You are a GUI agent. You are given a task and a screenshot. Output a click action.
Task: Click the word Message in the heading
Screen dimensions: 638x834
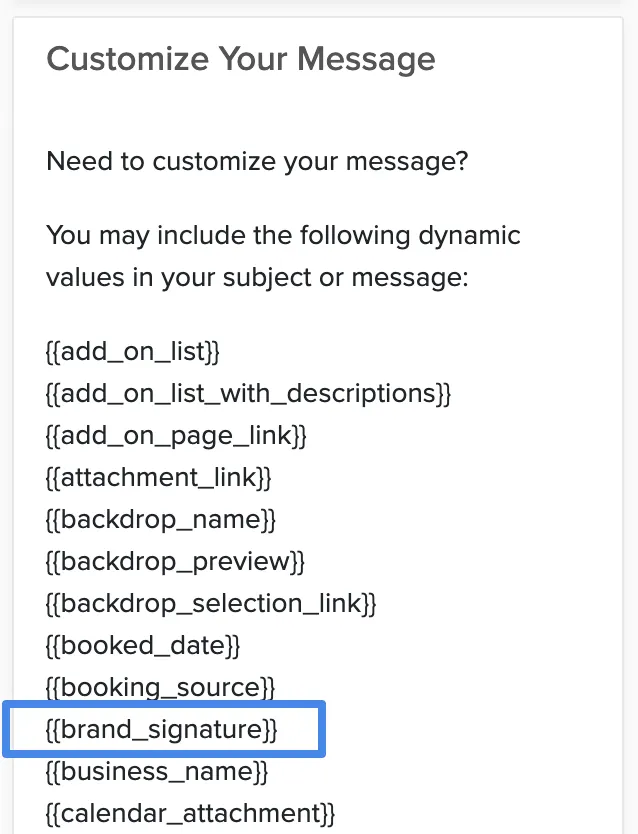point(366,60)
